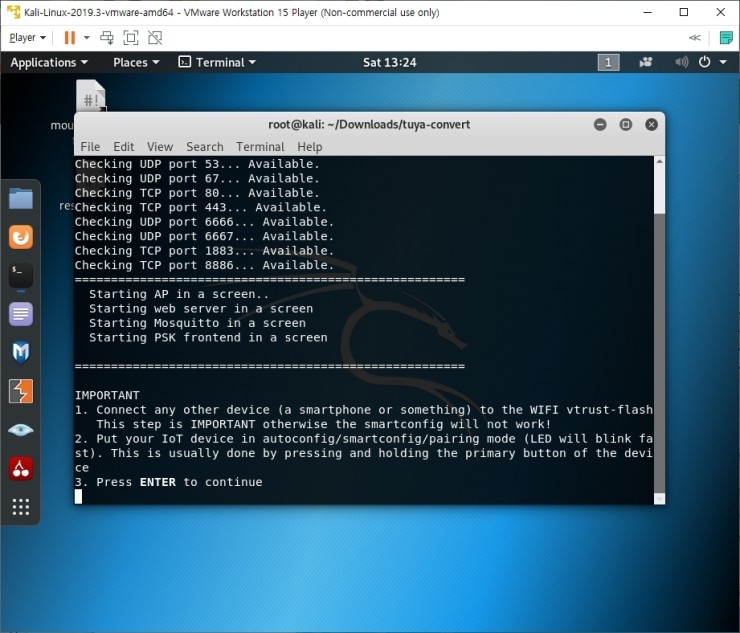
Task: Click the muted volume speaker icon
Action: 681,62
